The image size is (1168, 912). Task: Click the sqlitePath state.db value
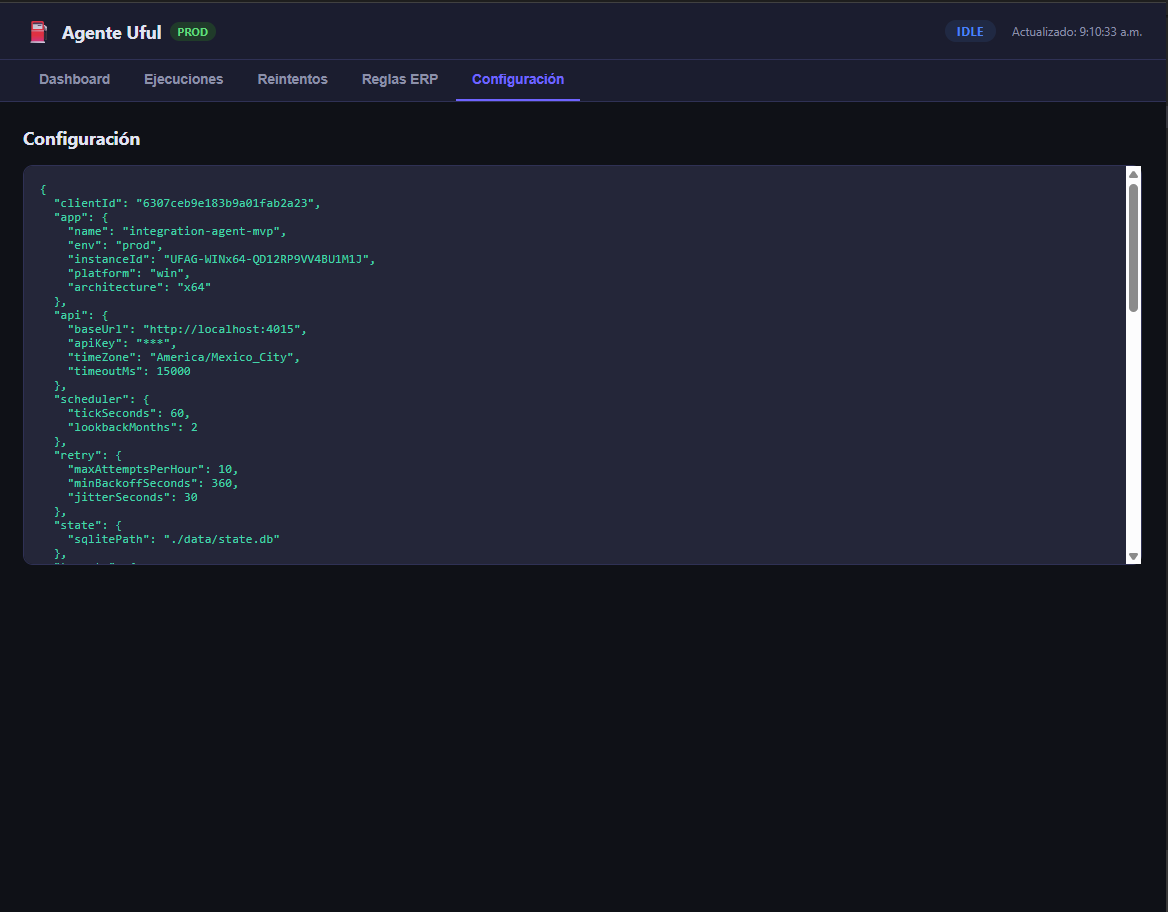click(221, 539)
